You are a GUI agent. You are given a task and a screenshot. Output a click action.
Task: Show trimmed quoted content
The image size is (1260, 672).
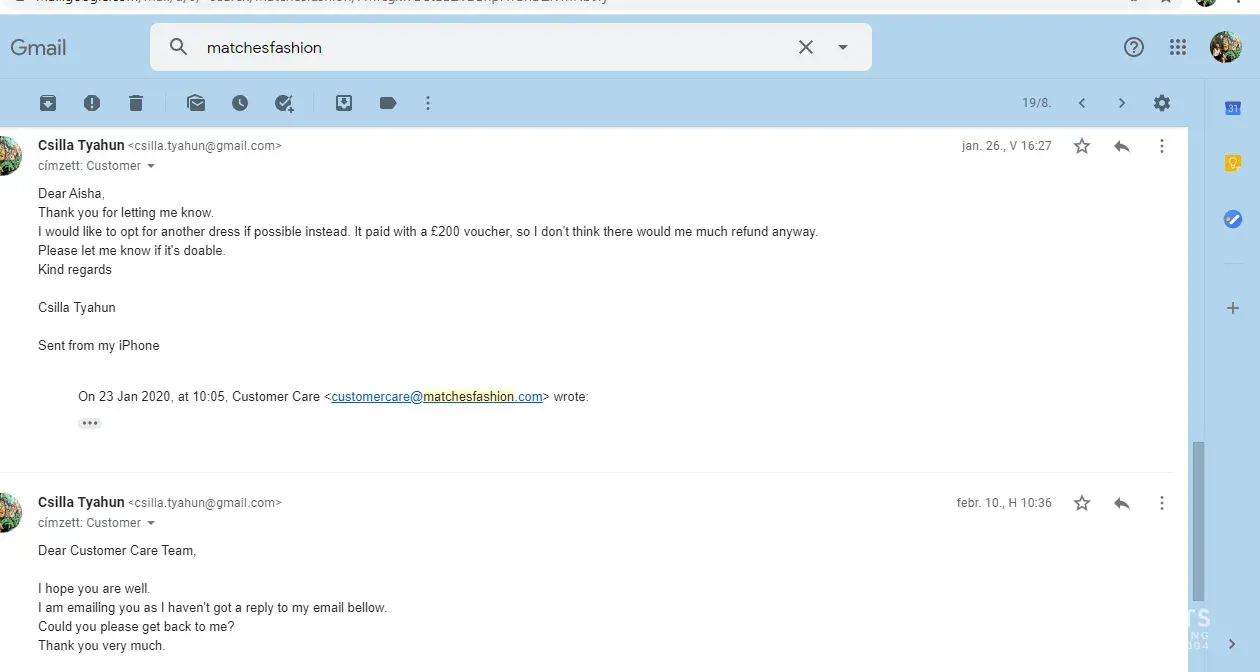coord(90,423)
